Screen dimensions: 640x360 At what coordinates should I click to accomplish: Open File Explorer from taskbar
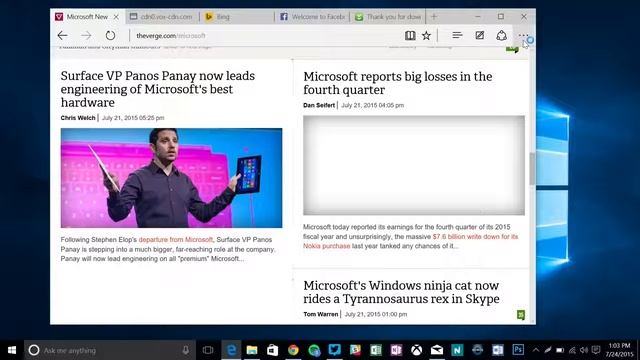pos(252,350)
